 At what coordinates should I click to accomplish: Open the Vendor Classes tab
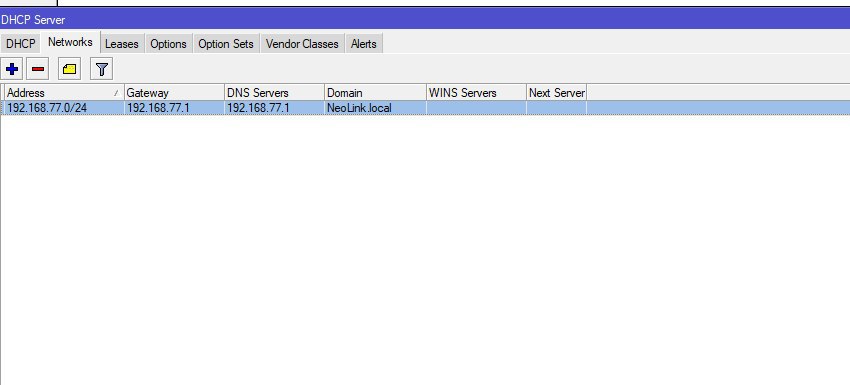click(x=302, y=44)
